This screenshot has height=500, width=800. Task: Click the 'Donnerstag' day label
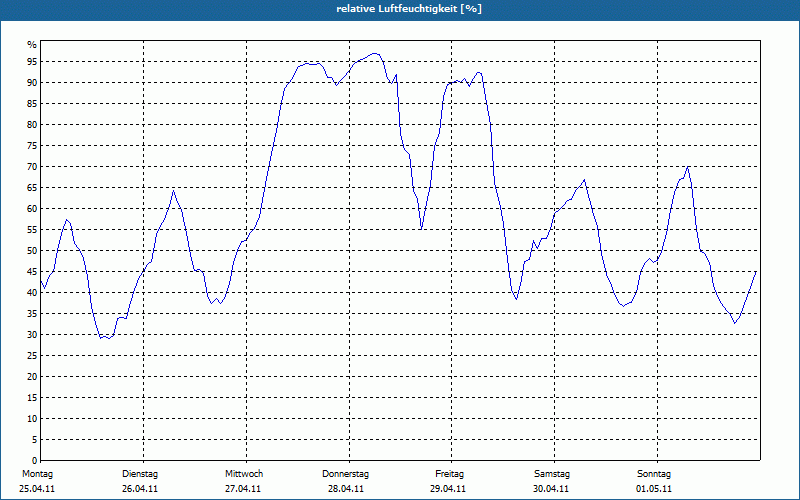[x=345, y=474]
